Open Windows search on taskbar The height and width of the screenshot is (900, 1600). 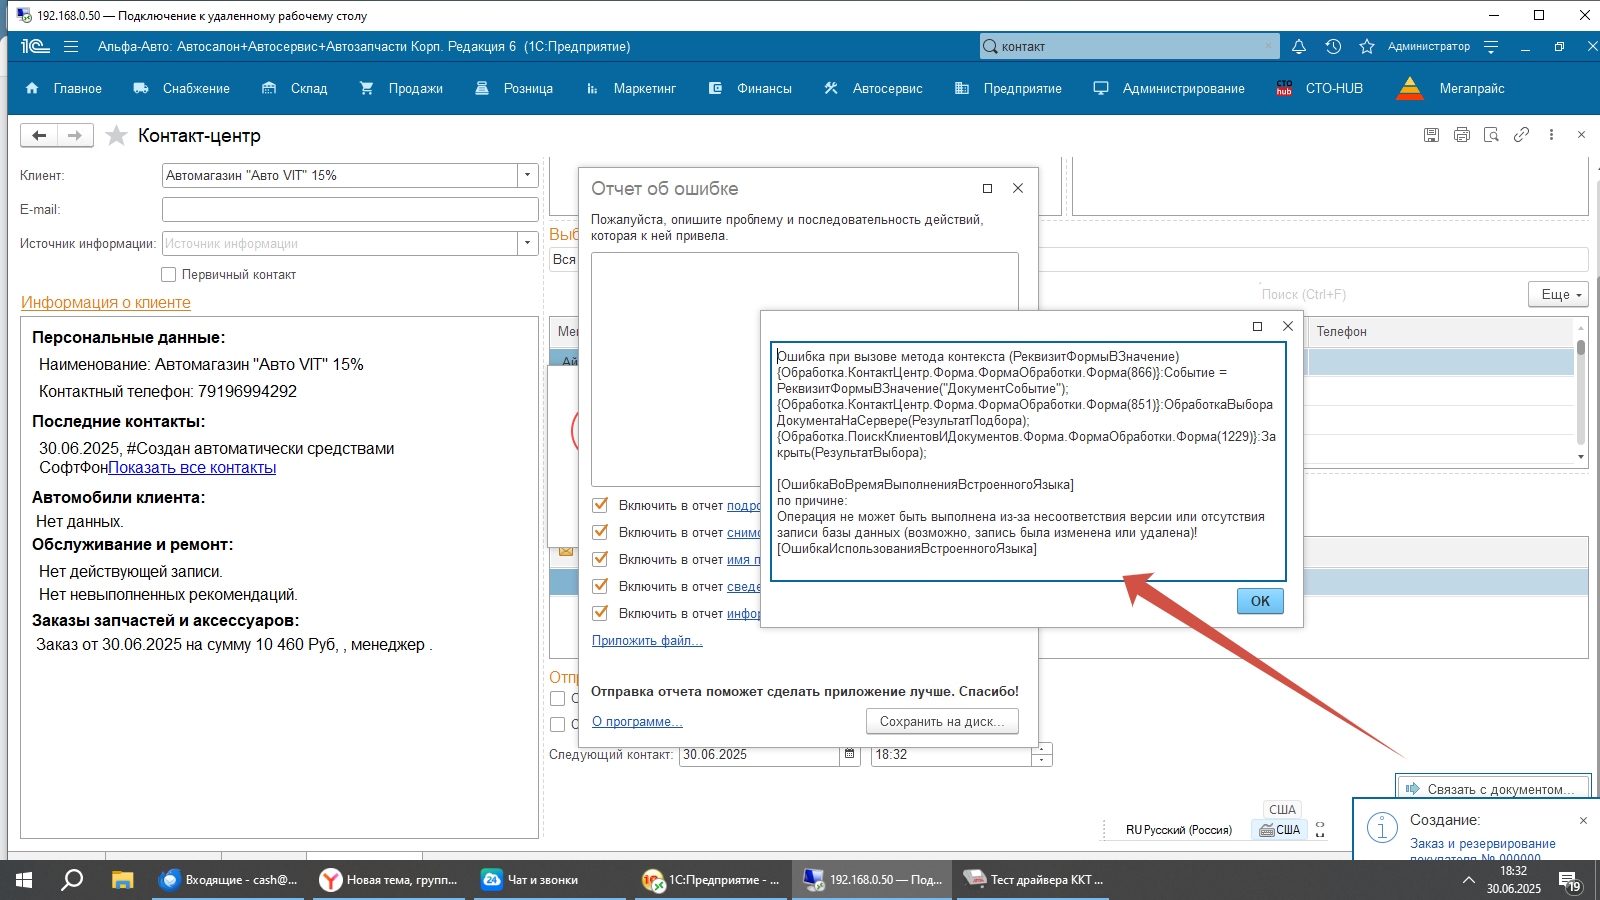[72, 880]
